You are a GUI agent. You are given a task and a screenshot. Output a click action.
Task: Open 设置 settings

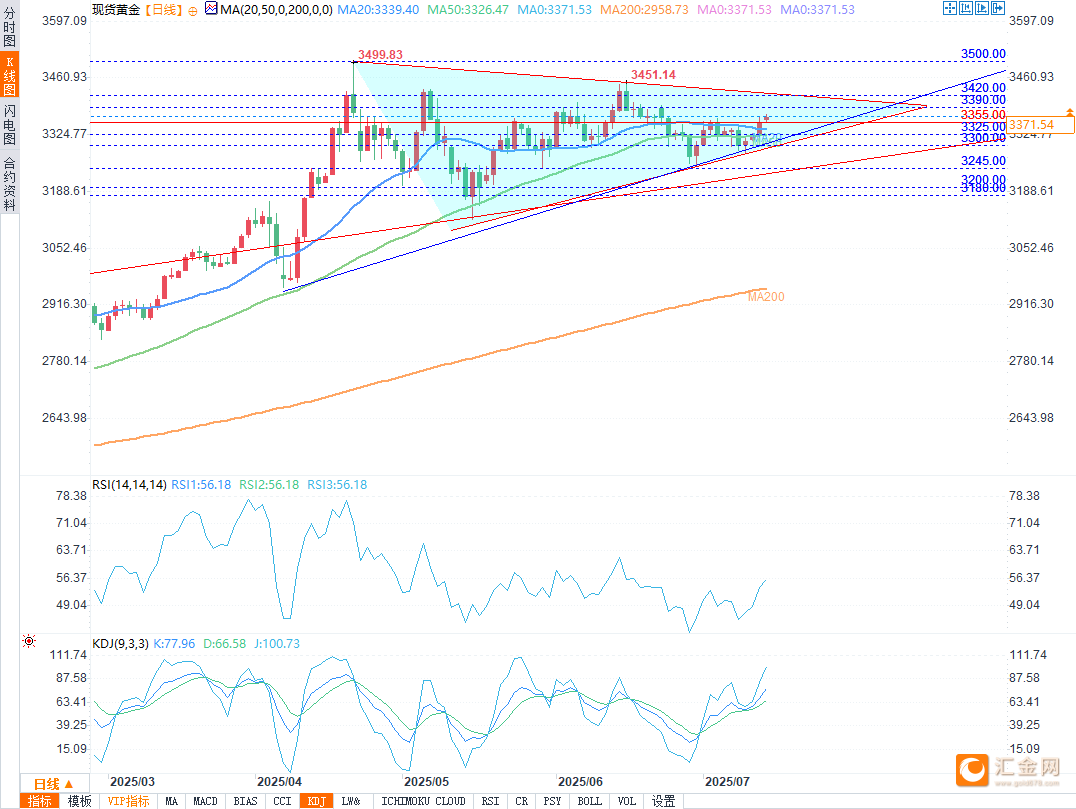pyautogui.click(x=664, y=801)
